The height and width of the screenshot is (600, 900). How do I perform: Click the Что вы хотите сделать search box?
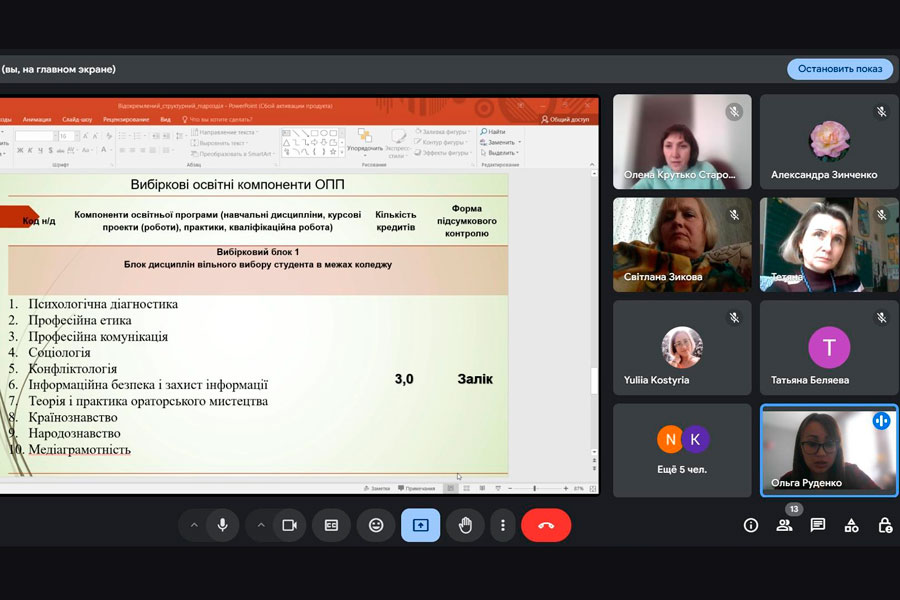tap(217, 119)
